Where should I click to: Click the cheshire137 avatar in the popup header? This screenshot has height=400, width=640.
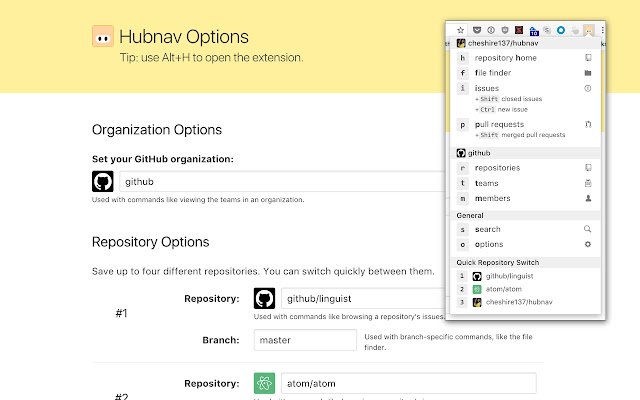pos(461,43)
